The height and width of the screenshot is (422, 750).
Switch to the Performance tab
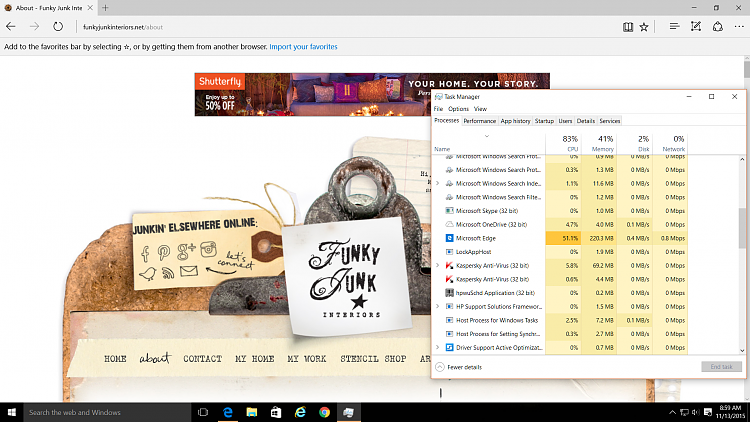pos(479,121)
